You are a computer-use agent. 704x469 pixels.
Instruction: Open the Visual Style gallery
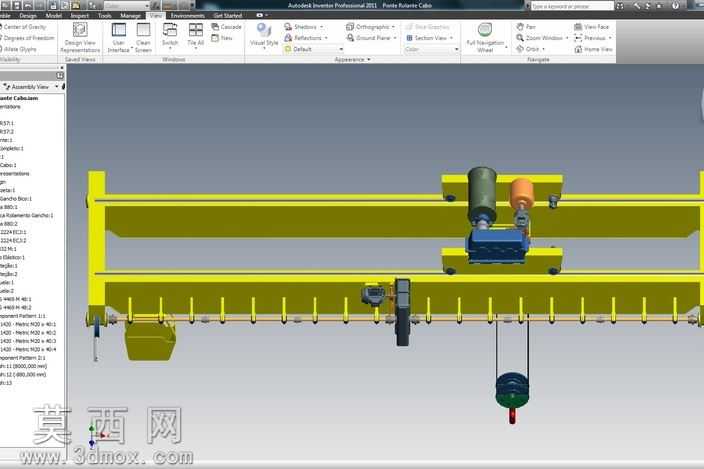264,35
